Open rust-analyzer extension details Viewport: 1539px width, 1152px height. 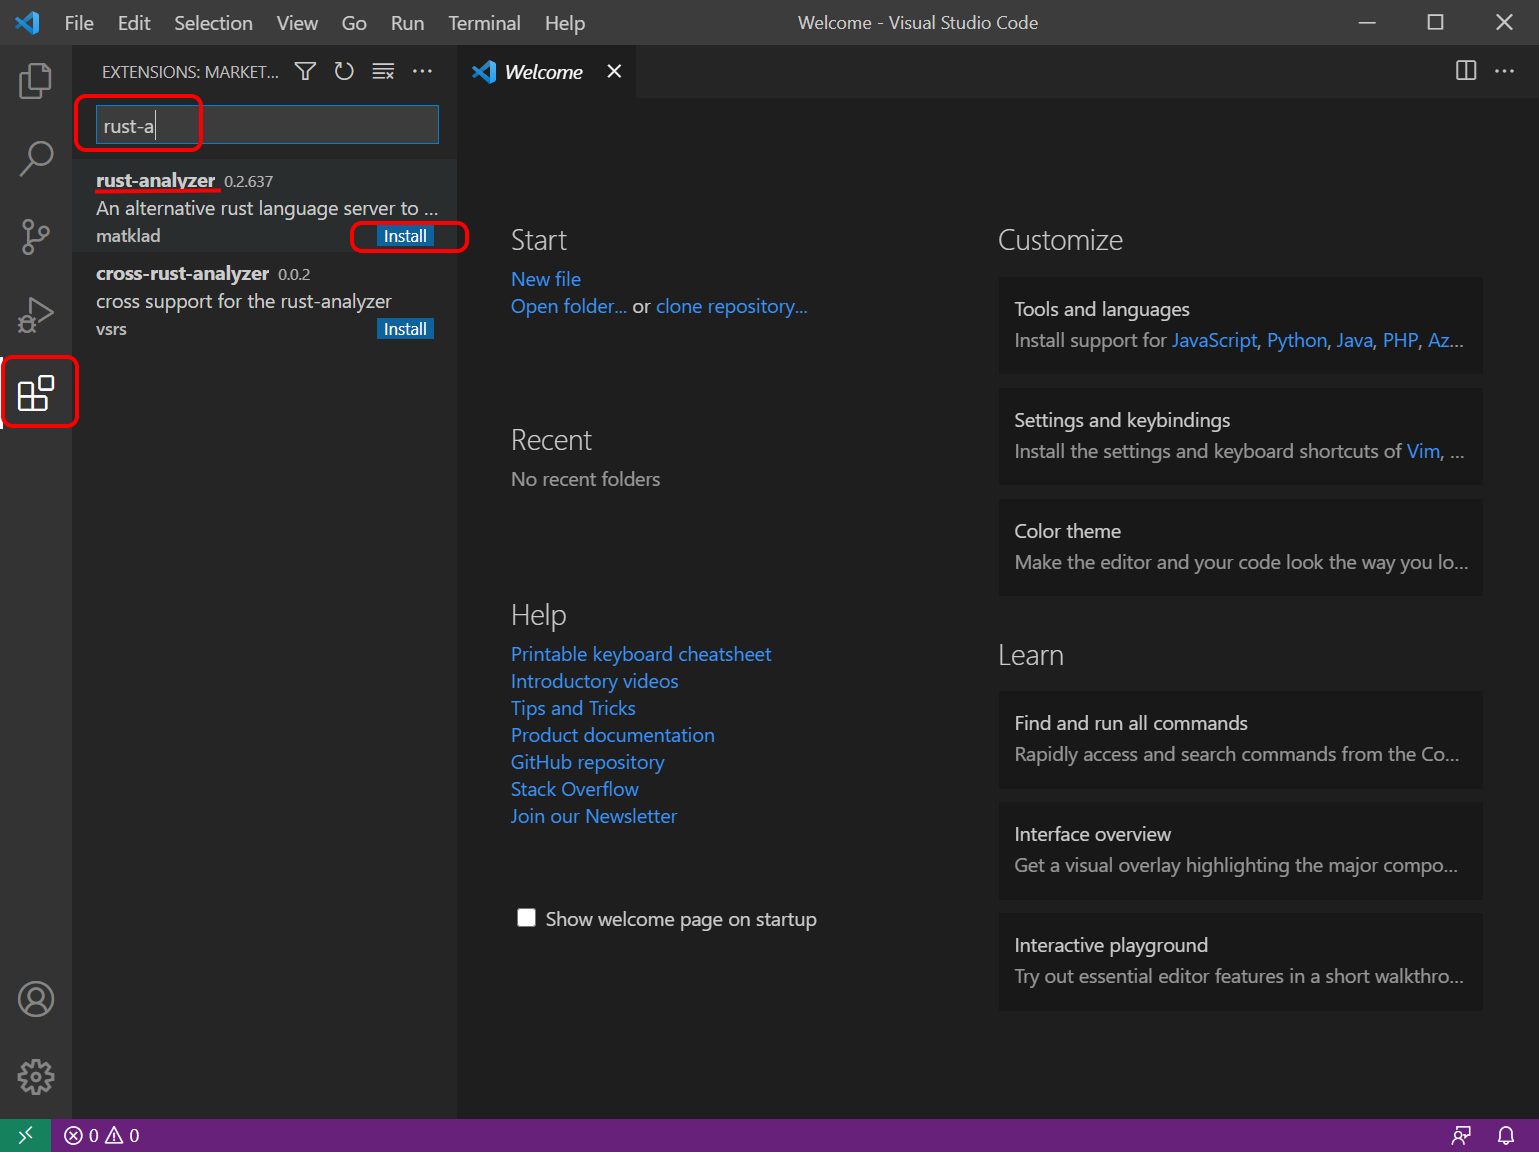pyautogui.click(x=265, y=207)
